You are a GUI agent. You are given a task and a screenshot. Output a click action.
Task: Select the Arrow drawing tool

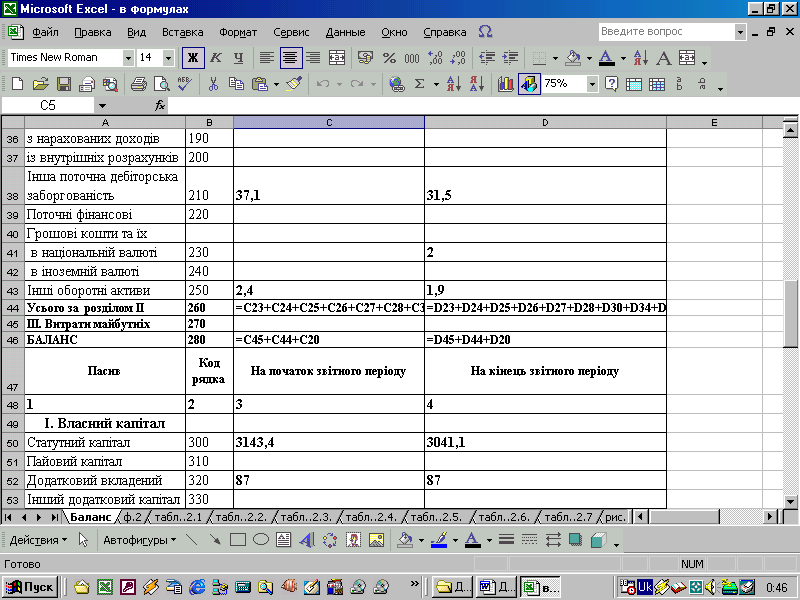pos(215,540)
